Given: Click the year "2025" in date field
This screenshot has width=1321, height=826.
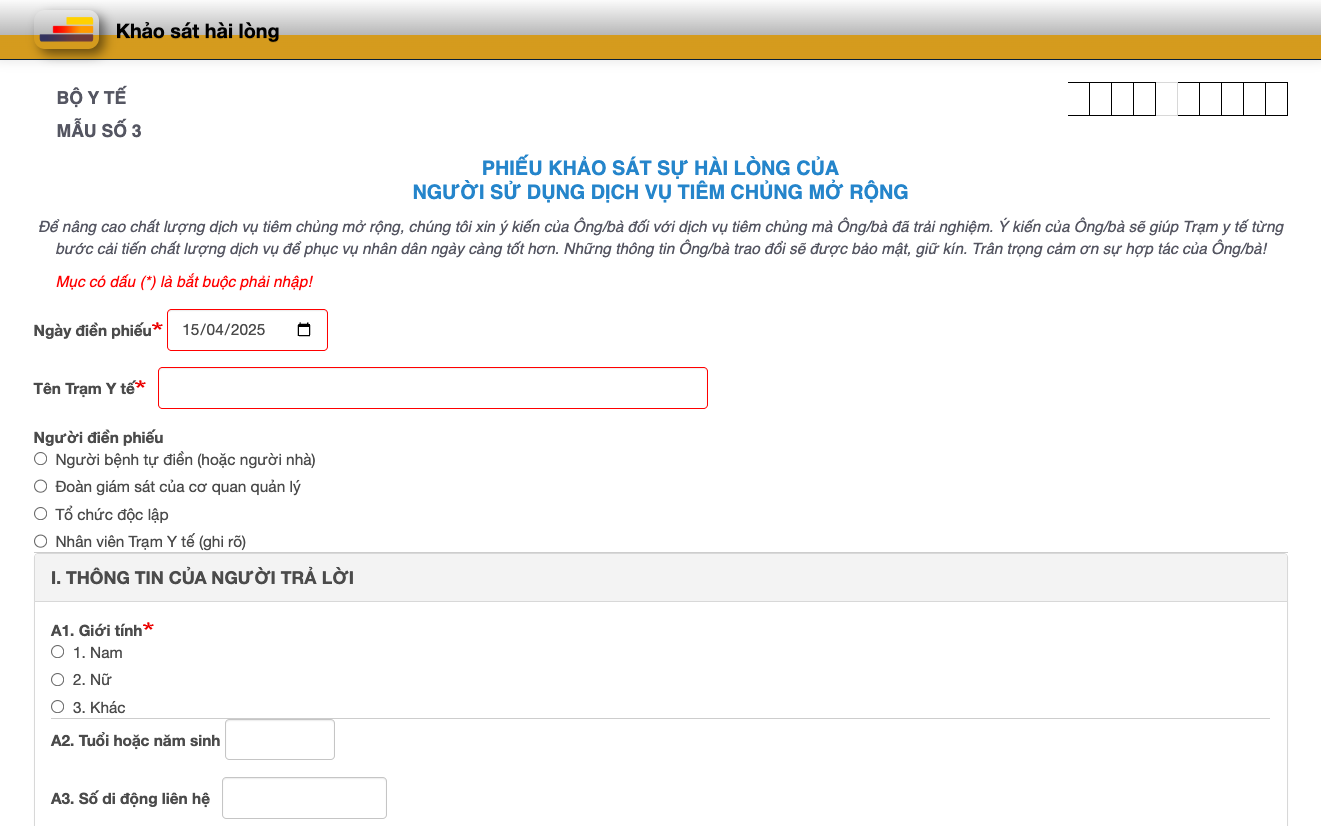Looking at the screenshot, I should (x=247, y=330).
